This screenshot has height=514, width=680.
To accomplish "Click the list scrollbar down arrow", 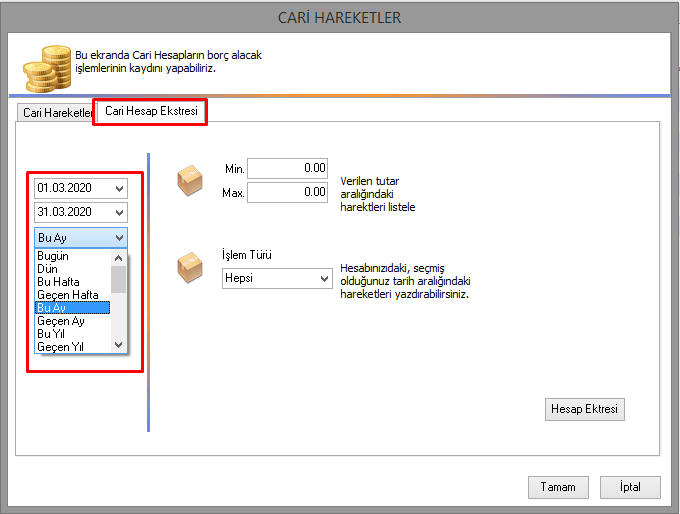I will (x=120, y=345).
